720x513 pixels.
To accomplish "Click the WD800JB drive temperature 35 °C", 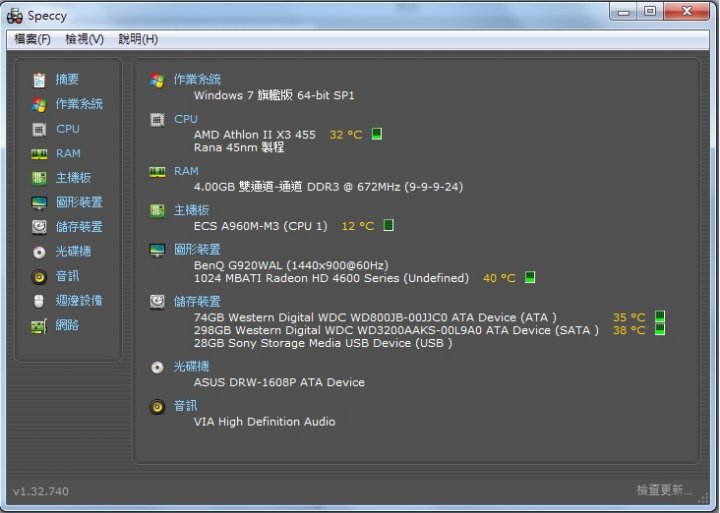I will [x=629, y=317].
